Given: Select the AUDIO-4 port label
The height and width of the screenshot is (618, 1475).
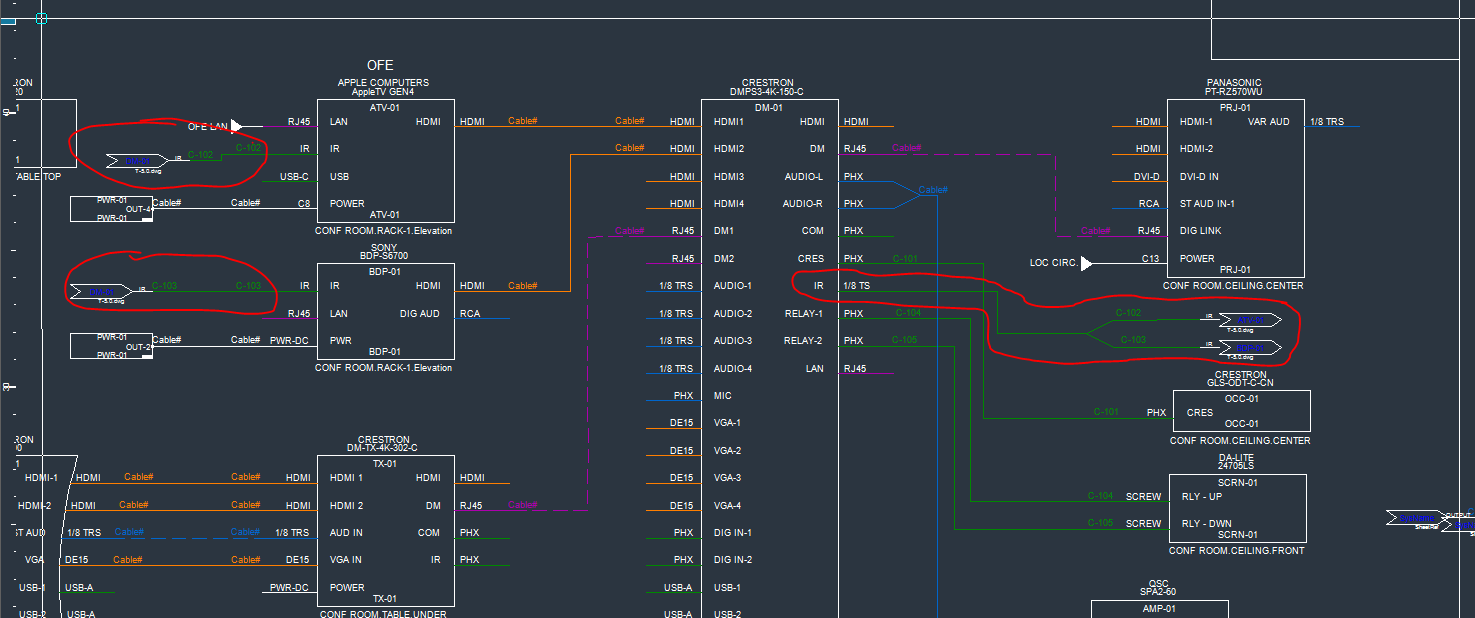Looking at the screenshot, I should pos(733,368).
